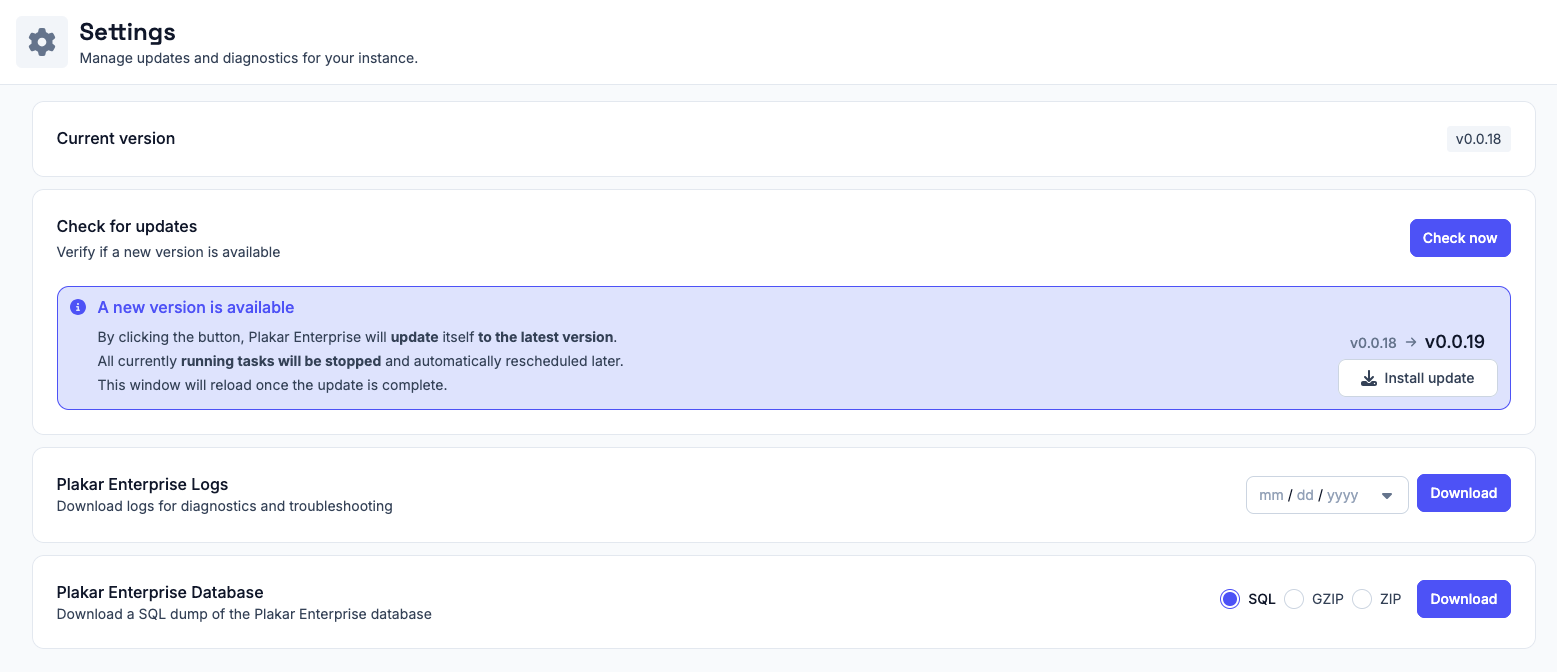
Task: Click the dd day field in date input
Action: [1305, 495]
